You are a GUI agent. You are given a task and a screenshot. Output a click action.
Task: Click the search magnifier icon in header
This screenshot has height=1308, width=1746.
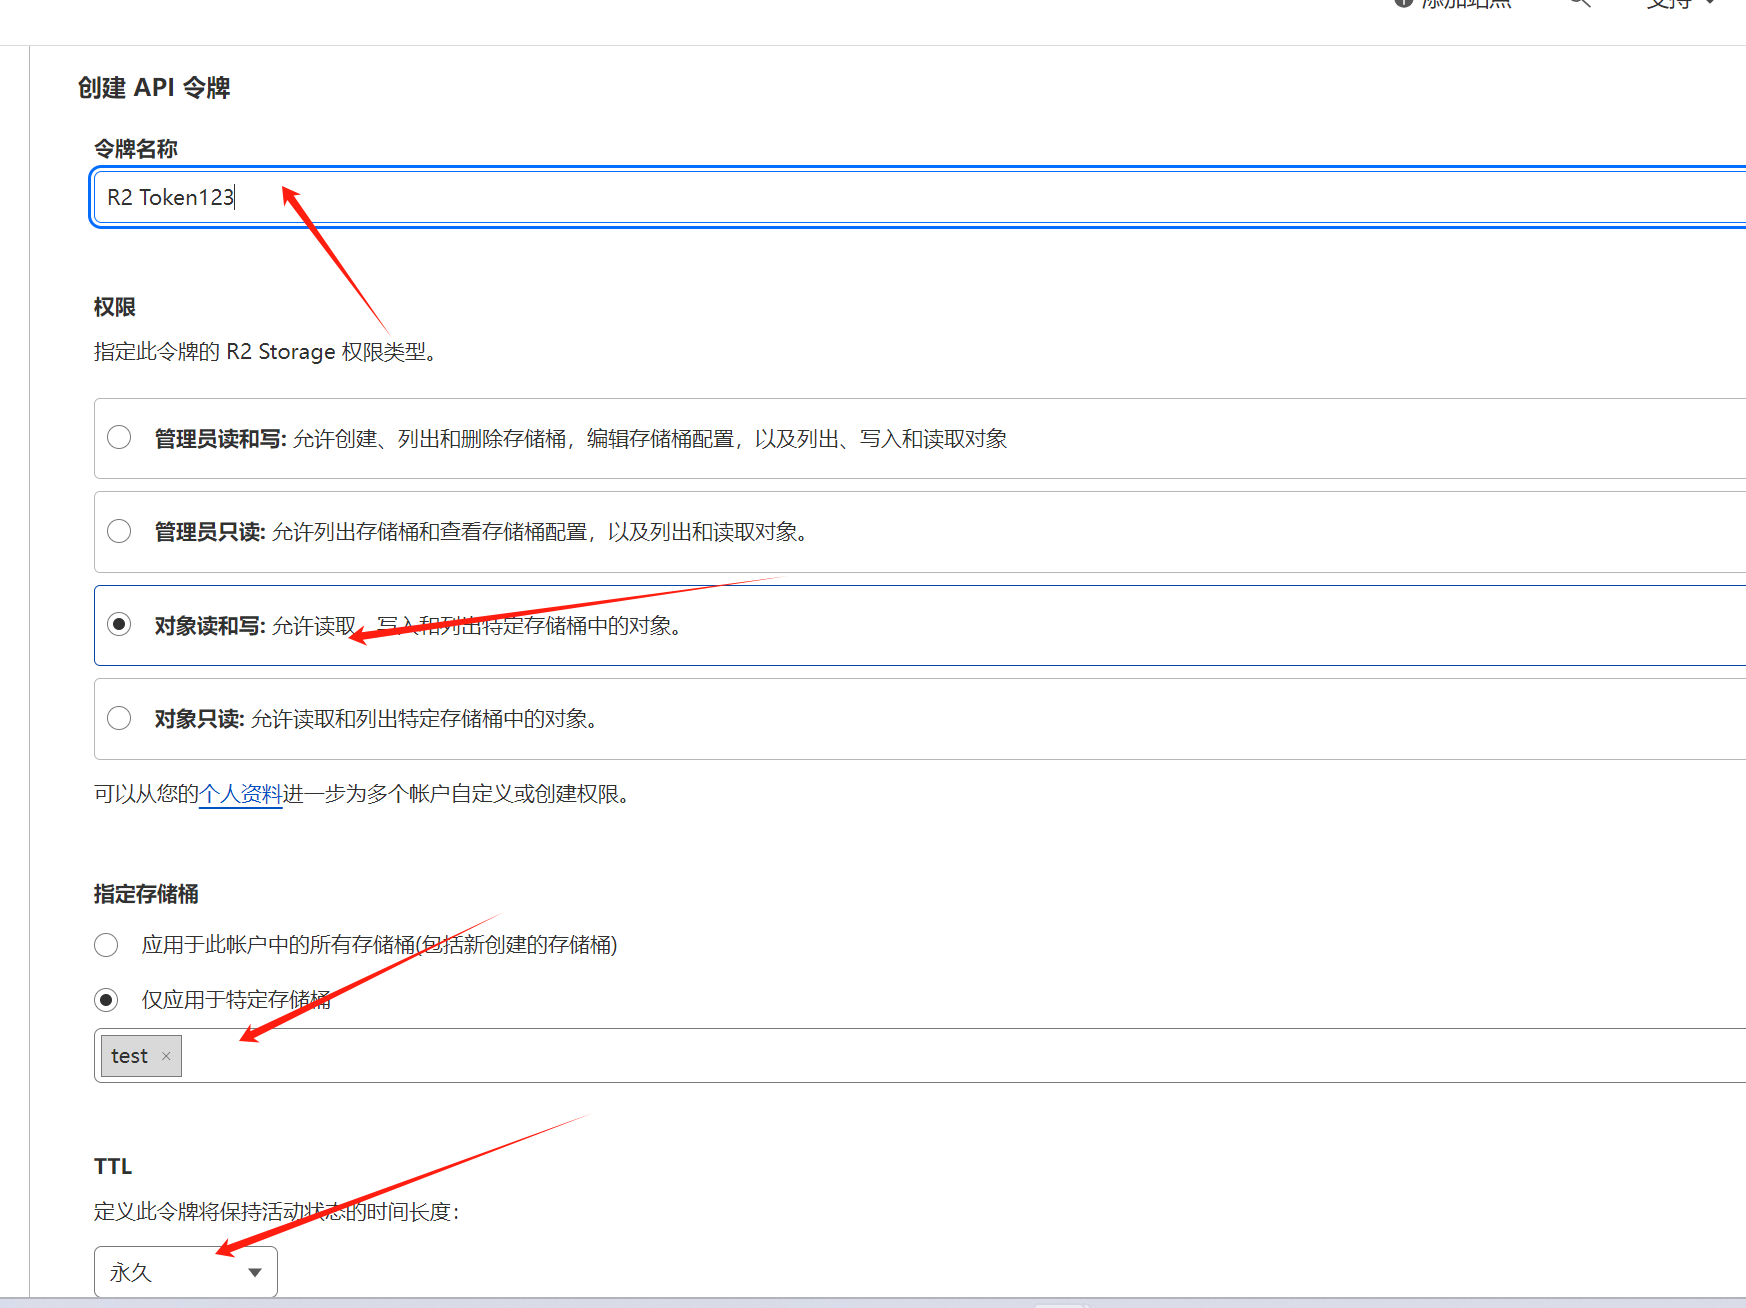pos(1579,3)
